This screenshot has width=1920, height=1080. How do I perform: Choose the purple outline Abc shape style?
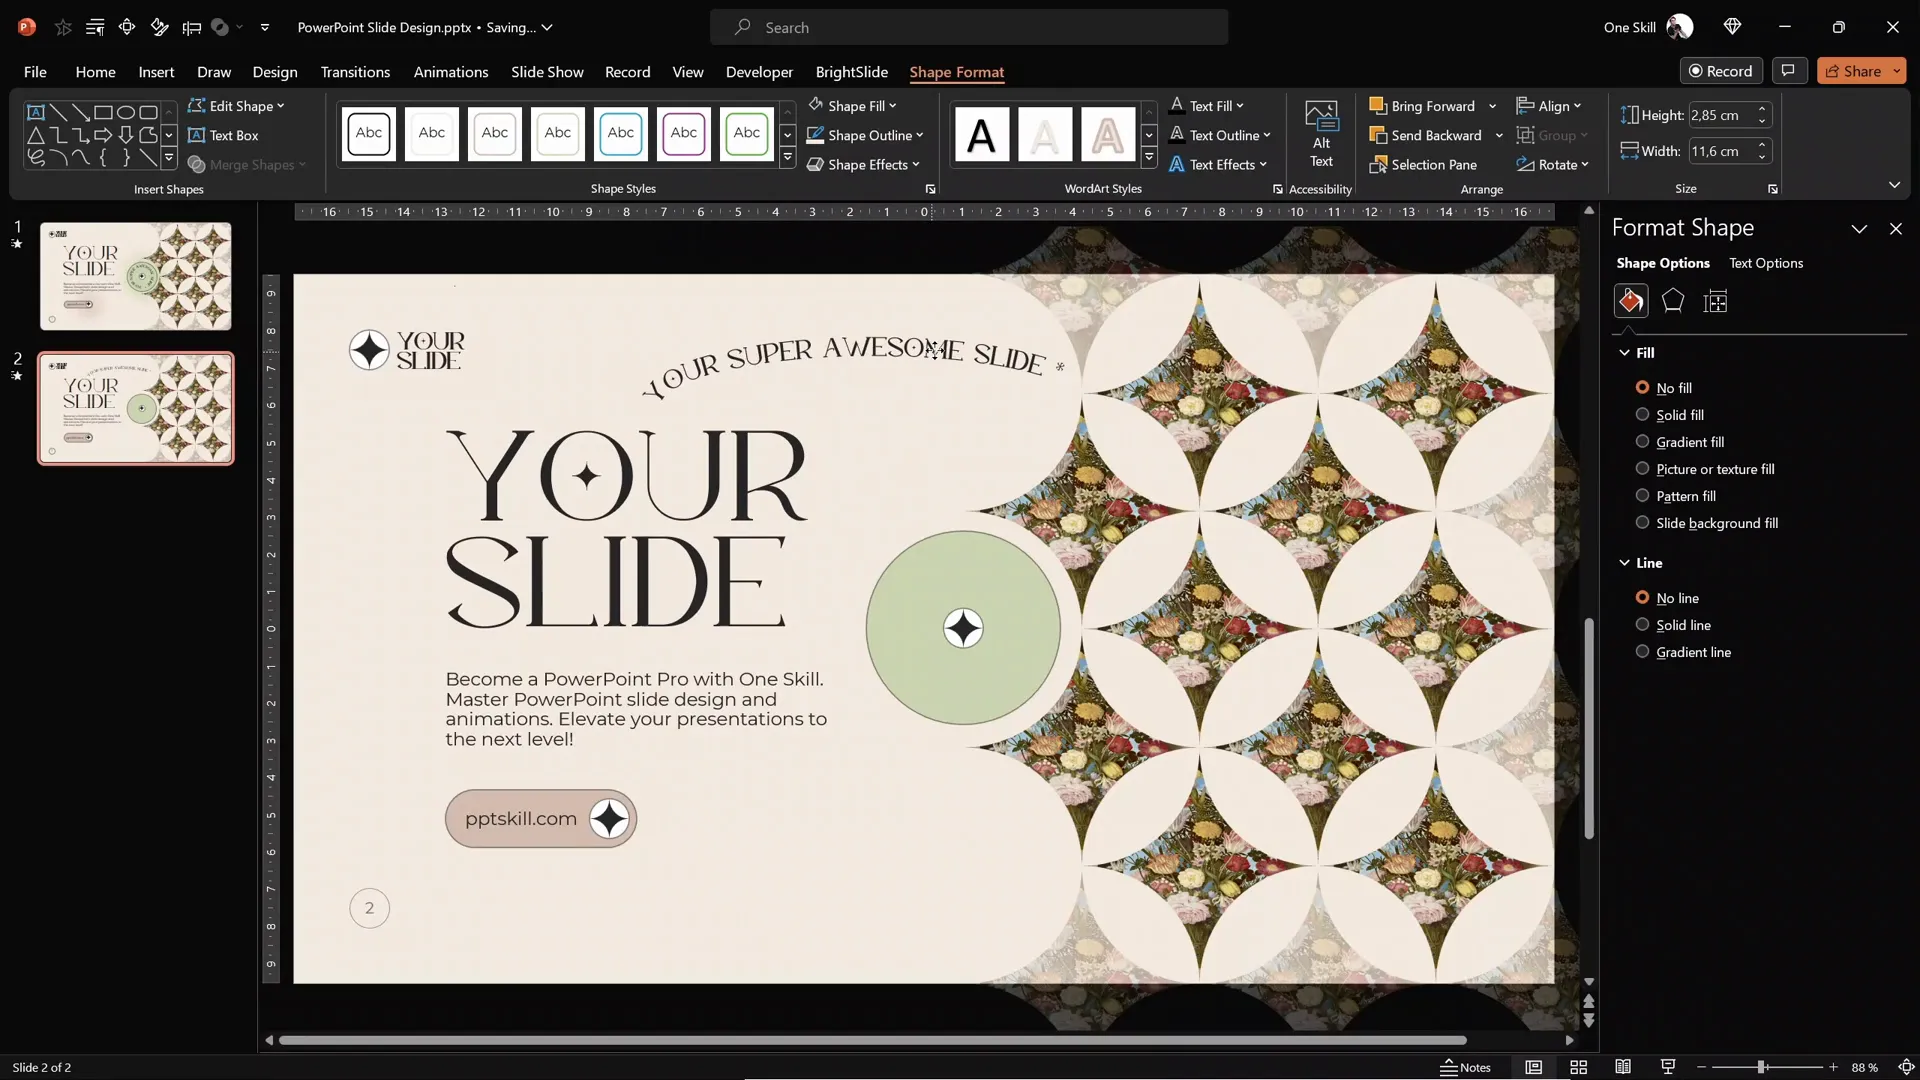tap(683, 134)
